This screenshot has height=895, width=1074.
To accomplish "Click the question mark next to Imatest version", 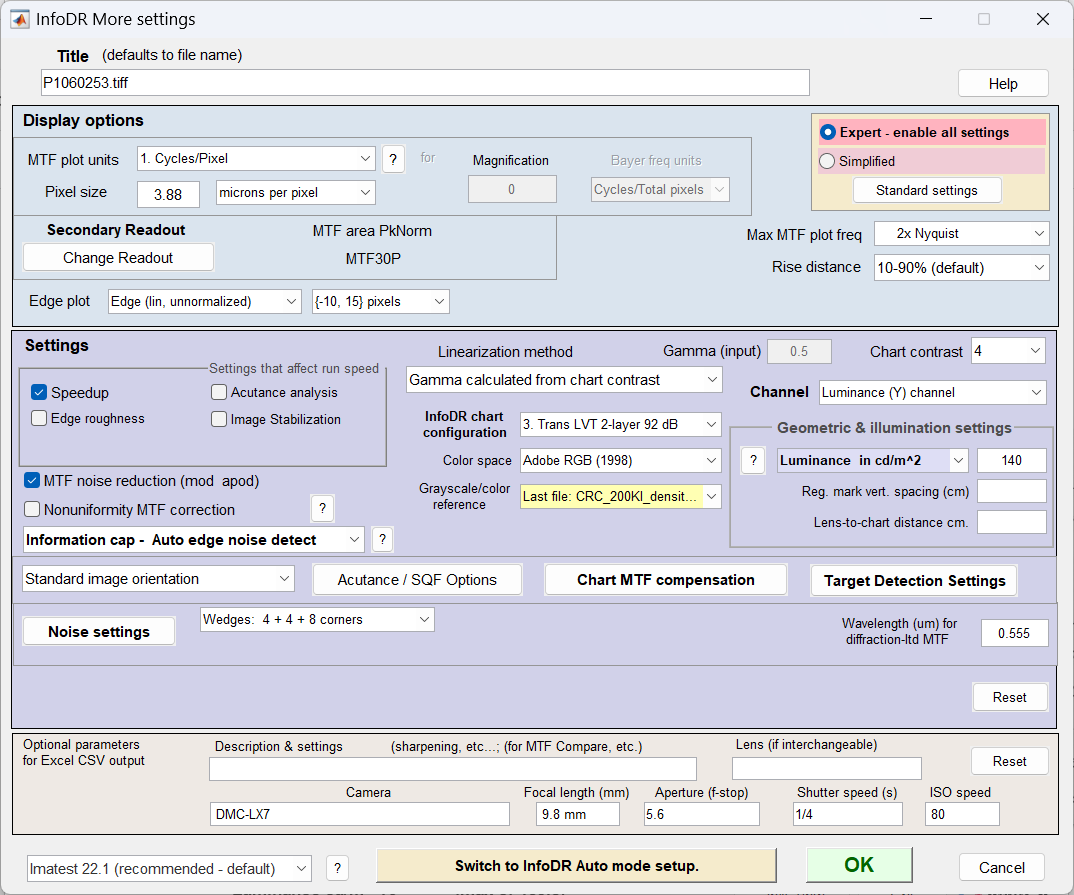I will (x=338, y=868).
